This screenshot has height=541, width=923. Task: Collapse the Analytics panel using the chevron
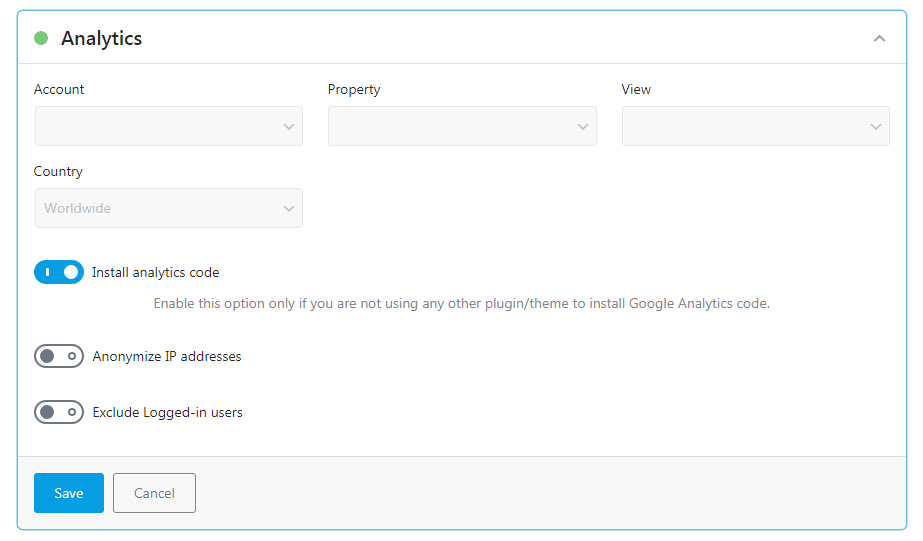(879, 39)
